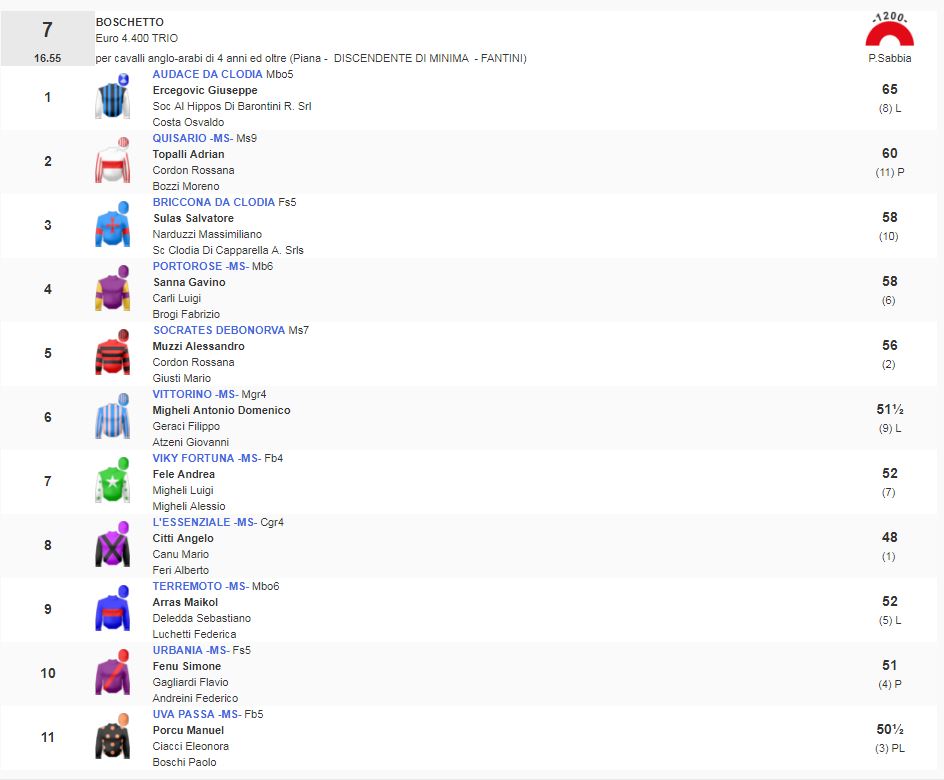
Task: Click jockey name Ercegovic Giuseppe
Action: (205, 90)
